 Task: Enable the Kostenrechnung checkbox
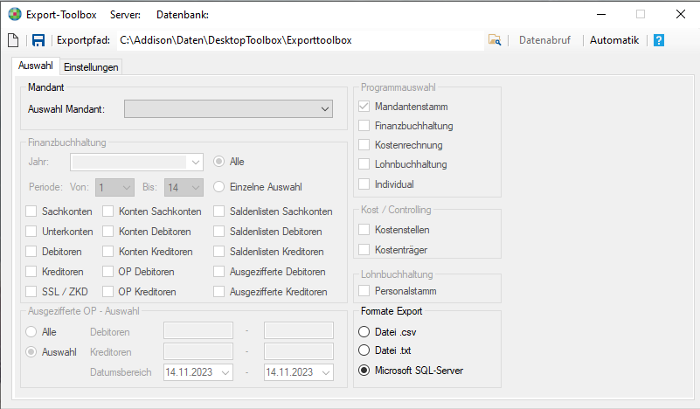(364, 145)
